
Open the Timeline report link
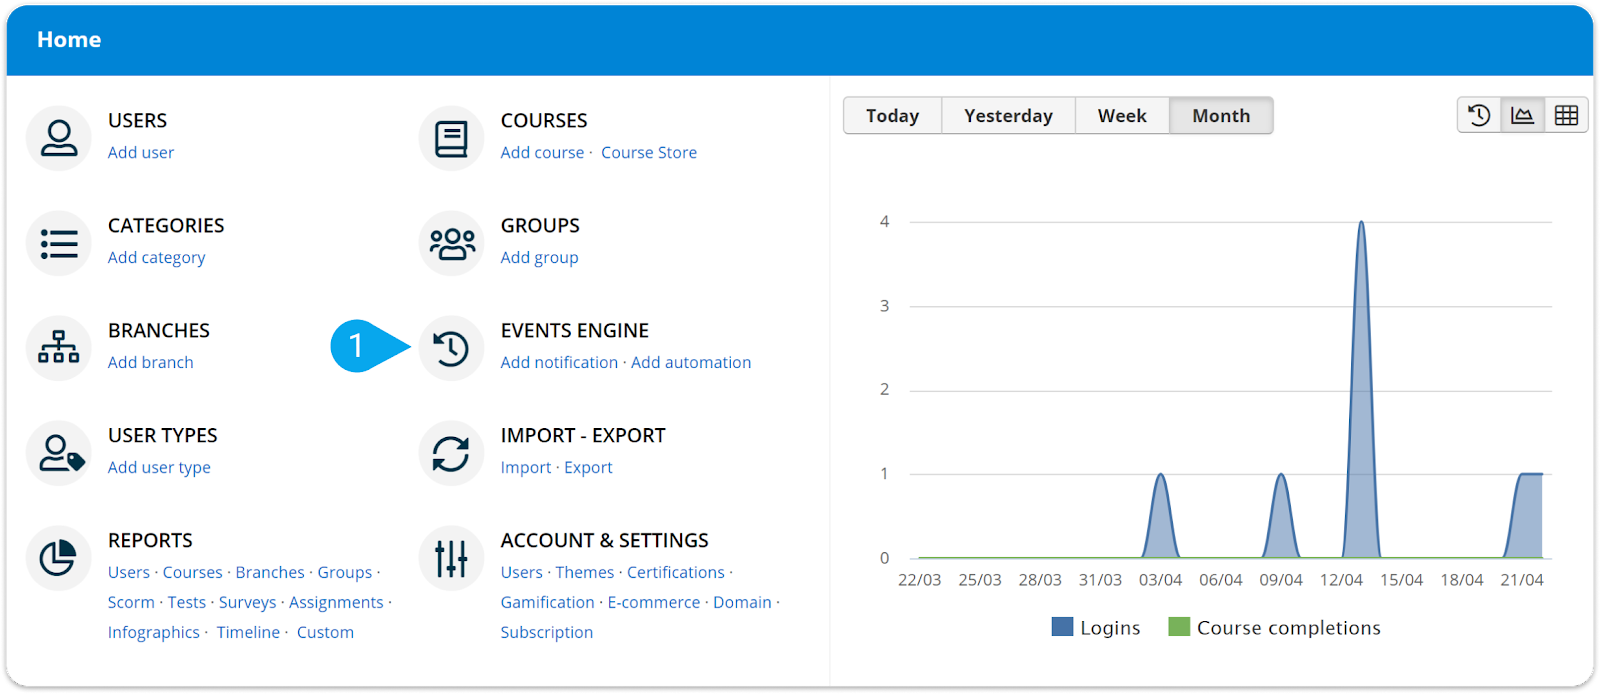(x=248, y=632)
